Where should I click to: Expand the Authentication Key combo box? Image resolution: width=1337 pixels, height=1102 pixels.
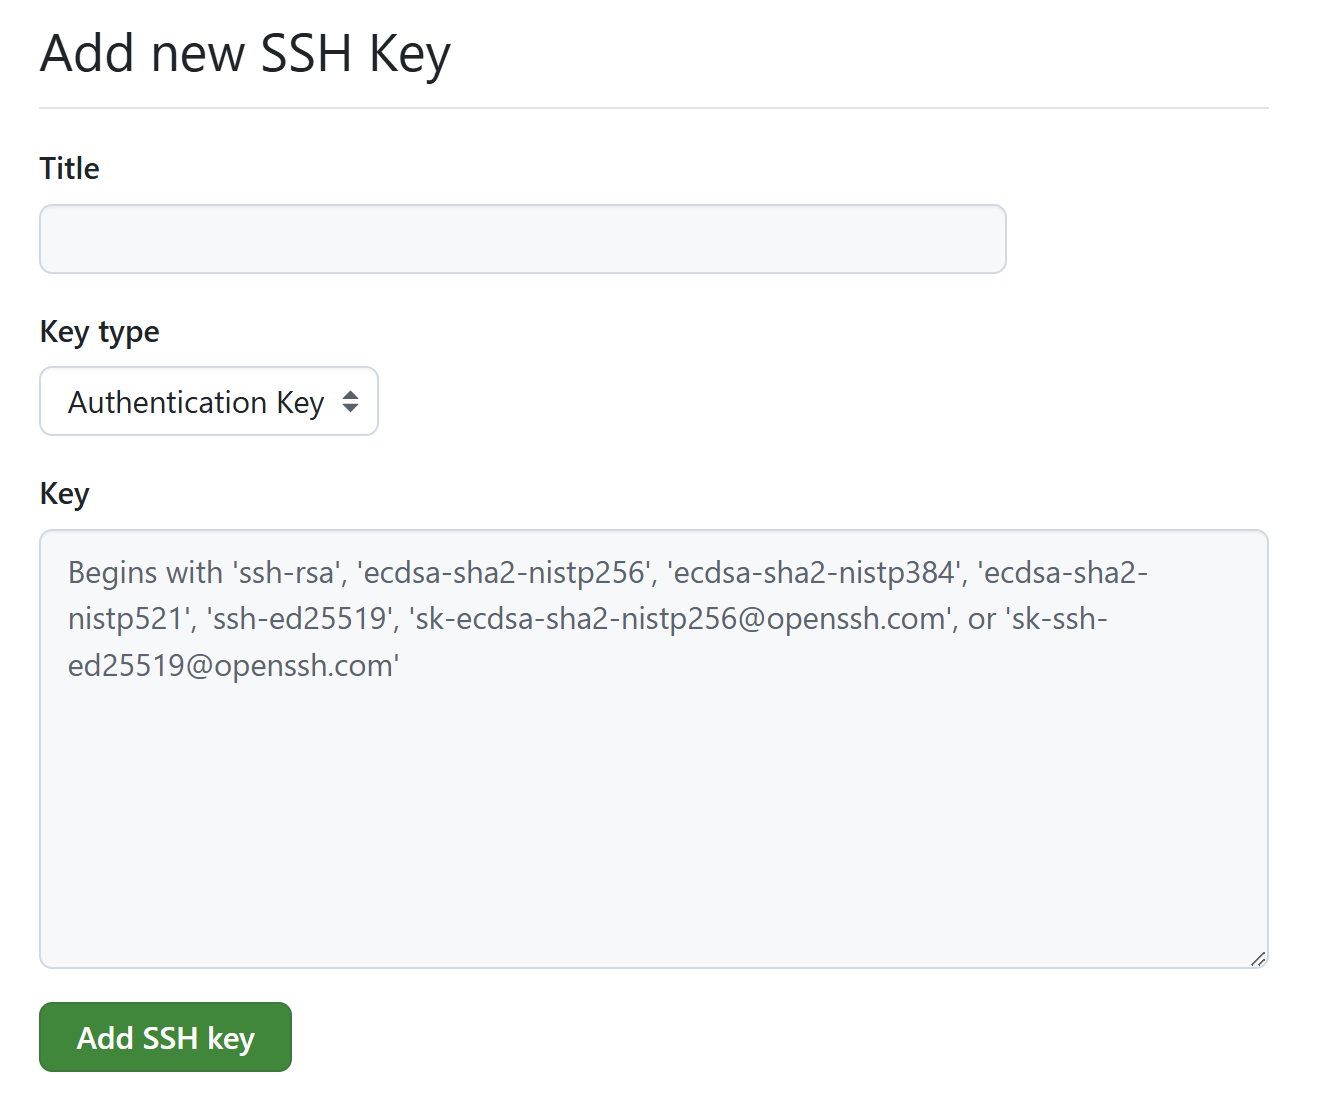pyautogui.click(x=208, y=401)
